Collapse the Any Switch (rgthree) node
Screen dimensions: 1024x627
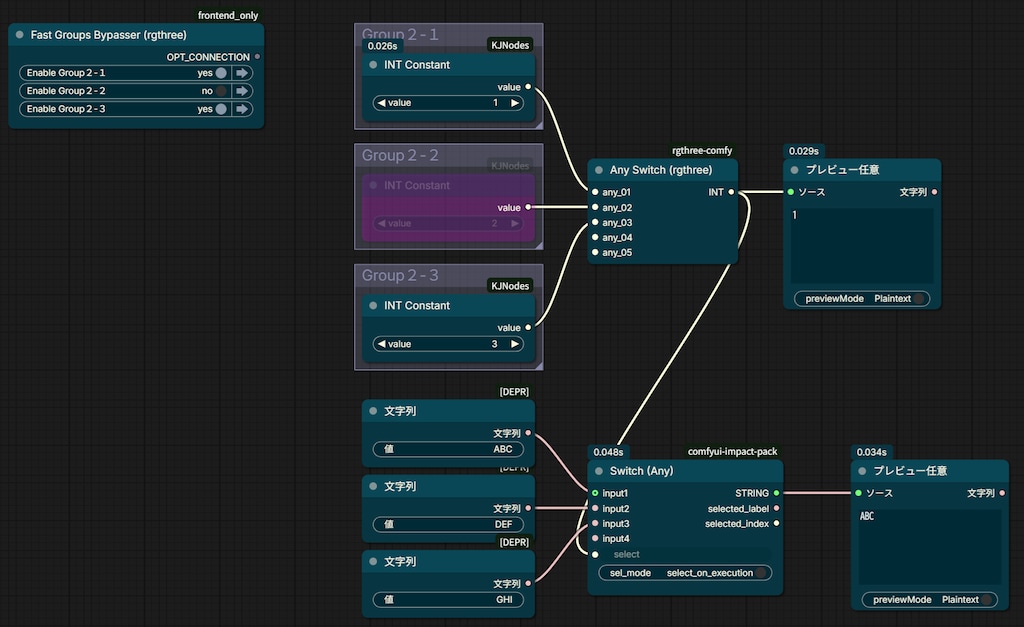[x=599, y=170]
